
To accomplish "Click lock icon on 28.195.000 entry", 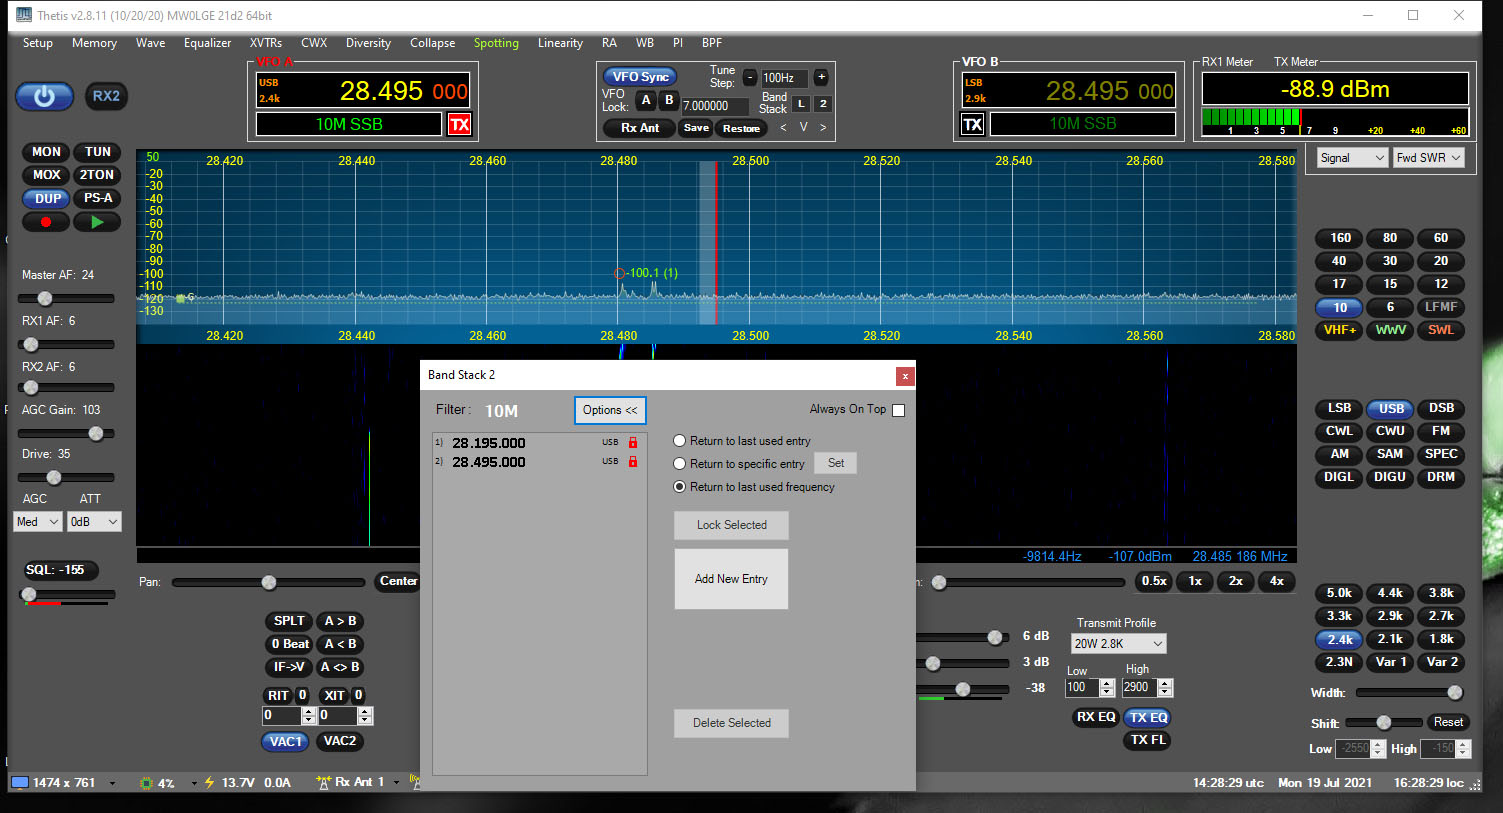I will point(632,442).
